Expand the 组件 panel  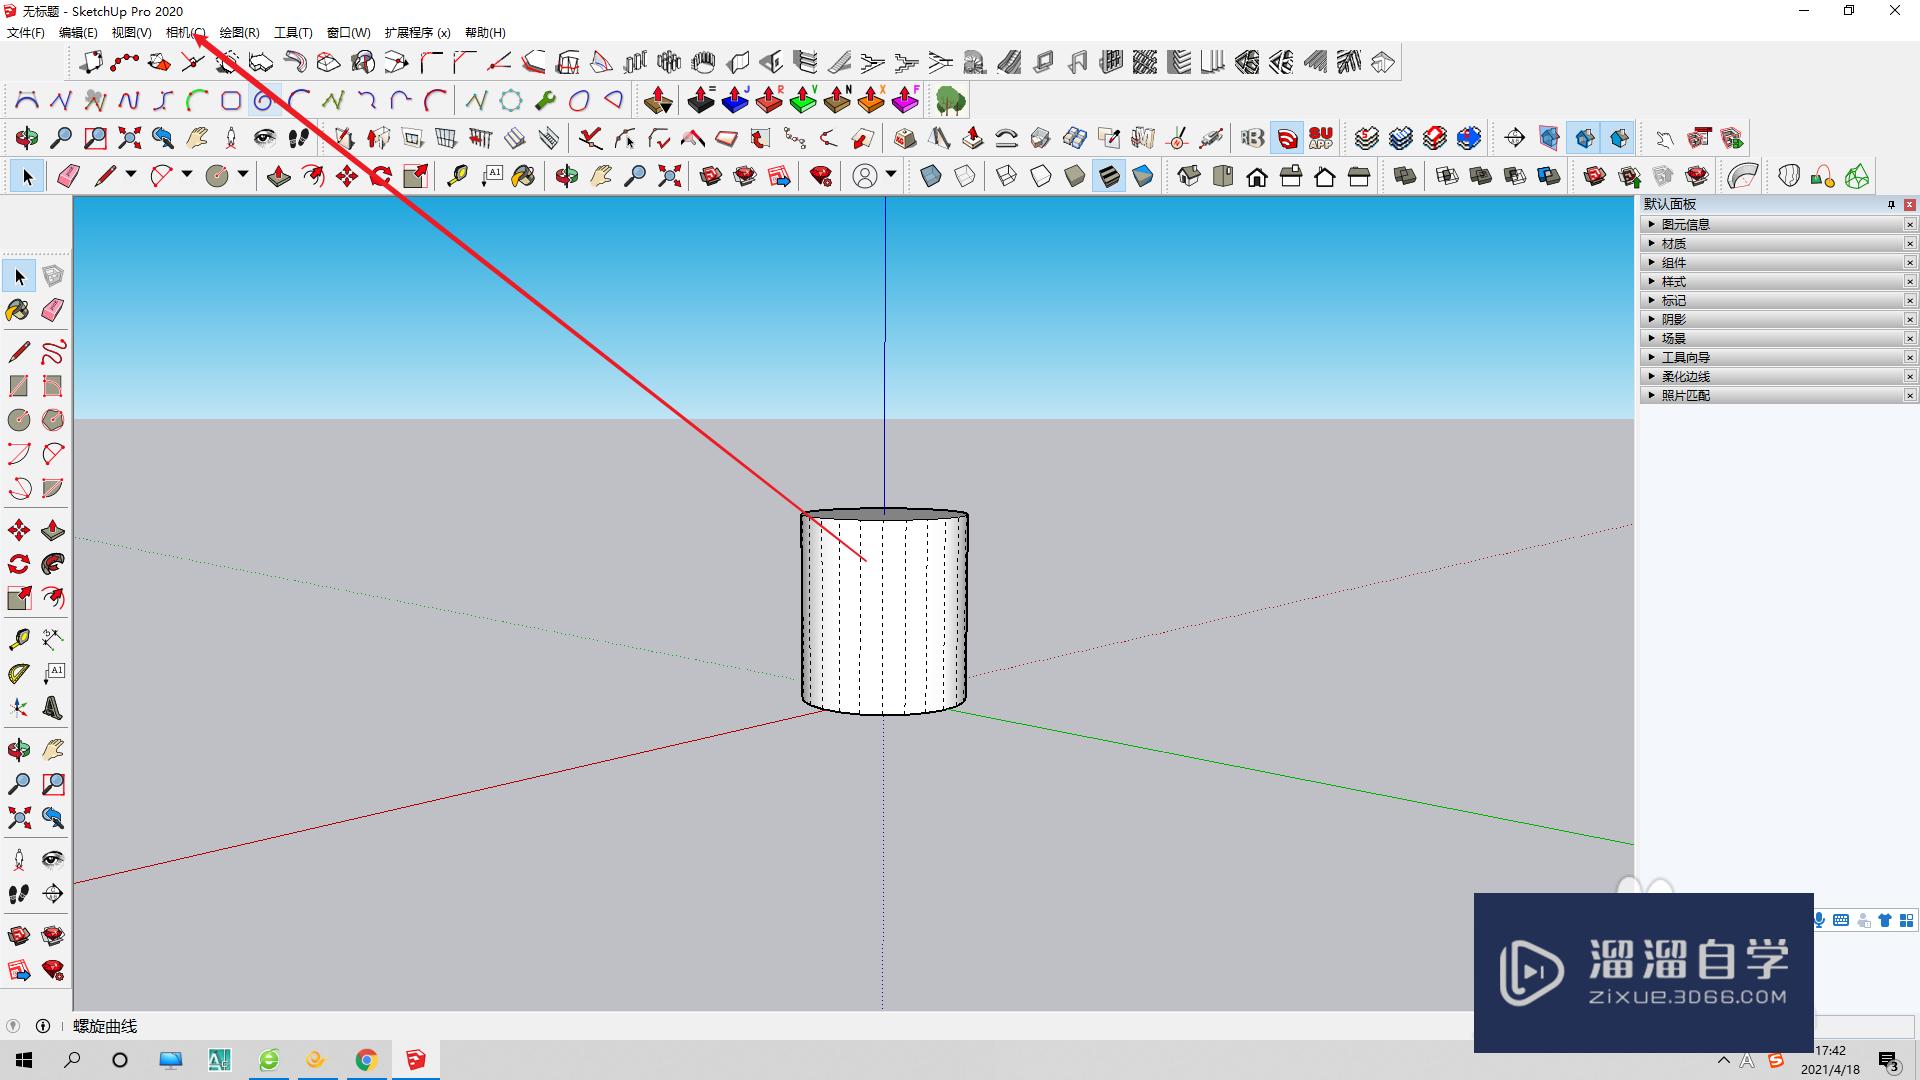(1777, 262)
